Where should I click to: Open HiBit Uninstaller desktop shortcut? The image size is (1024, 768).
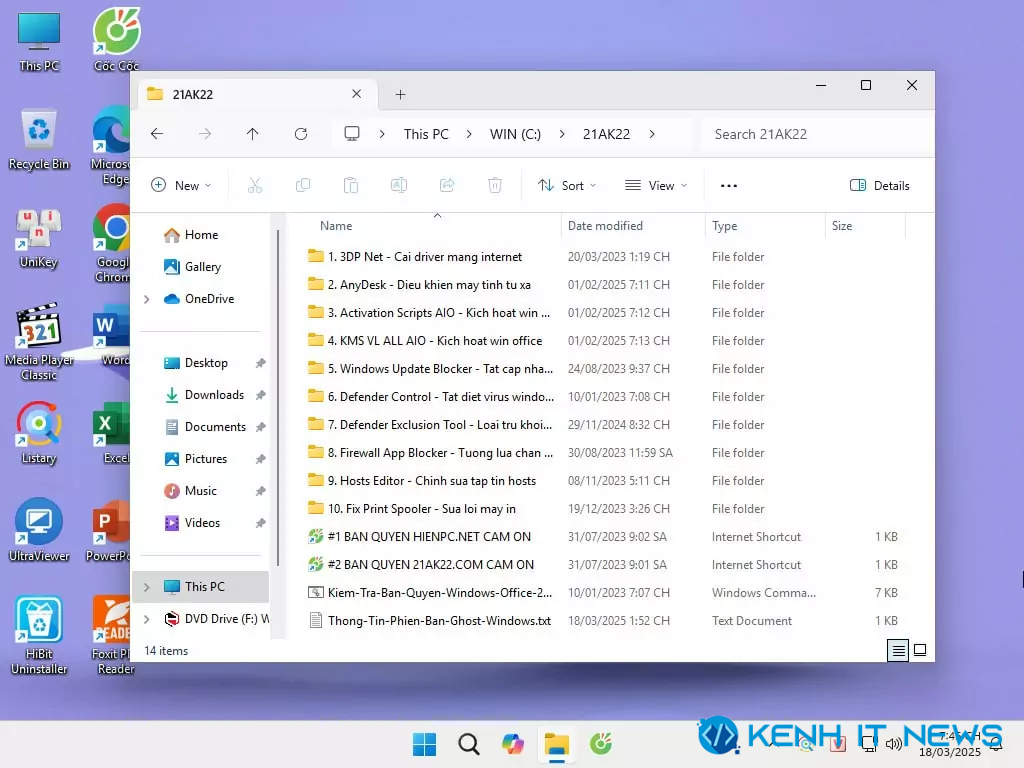click(39, 635)
